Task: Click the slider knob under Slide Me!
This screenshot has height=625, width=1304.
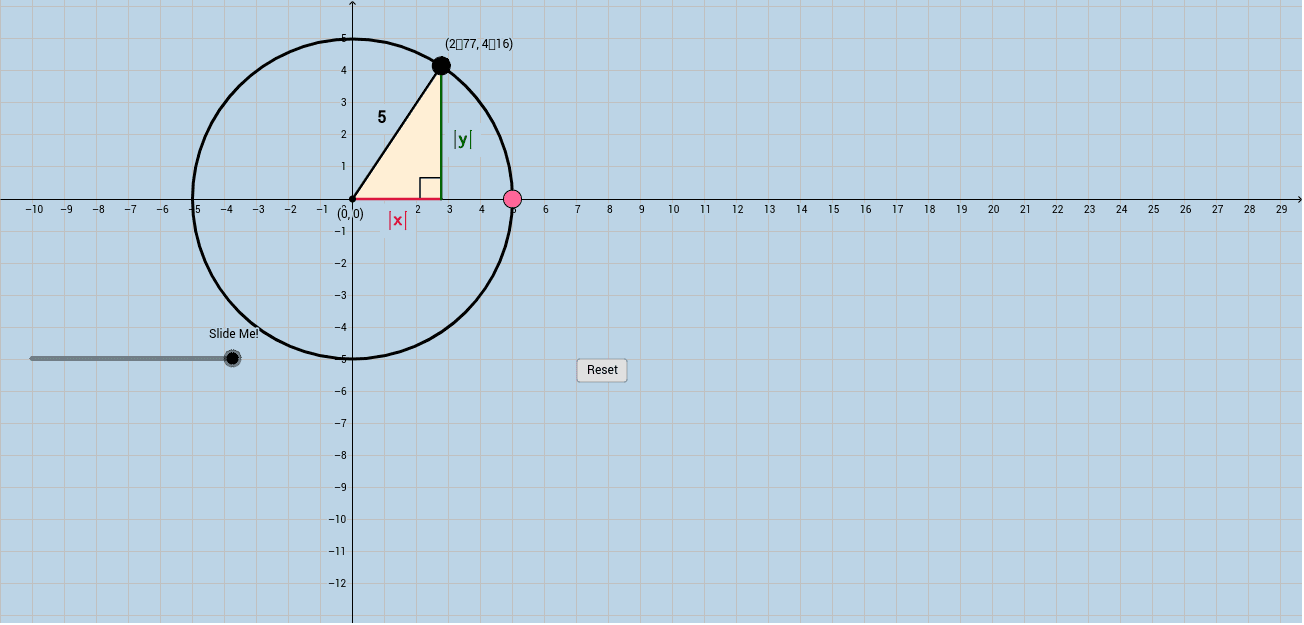Action: point(232,357)
